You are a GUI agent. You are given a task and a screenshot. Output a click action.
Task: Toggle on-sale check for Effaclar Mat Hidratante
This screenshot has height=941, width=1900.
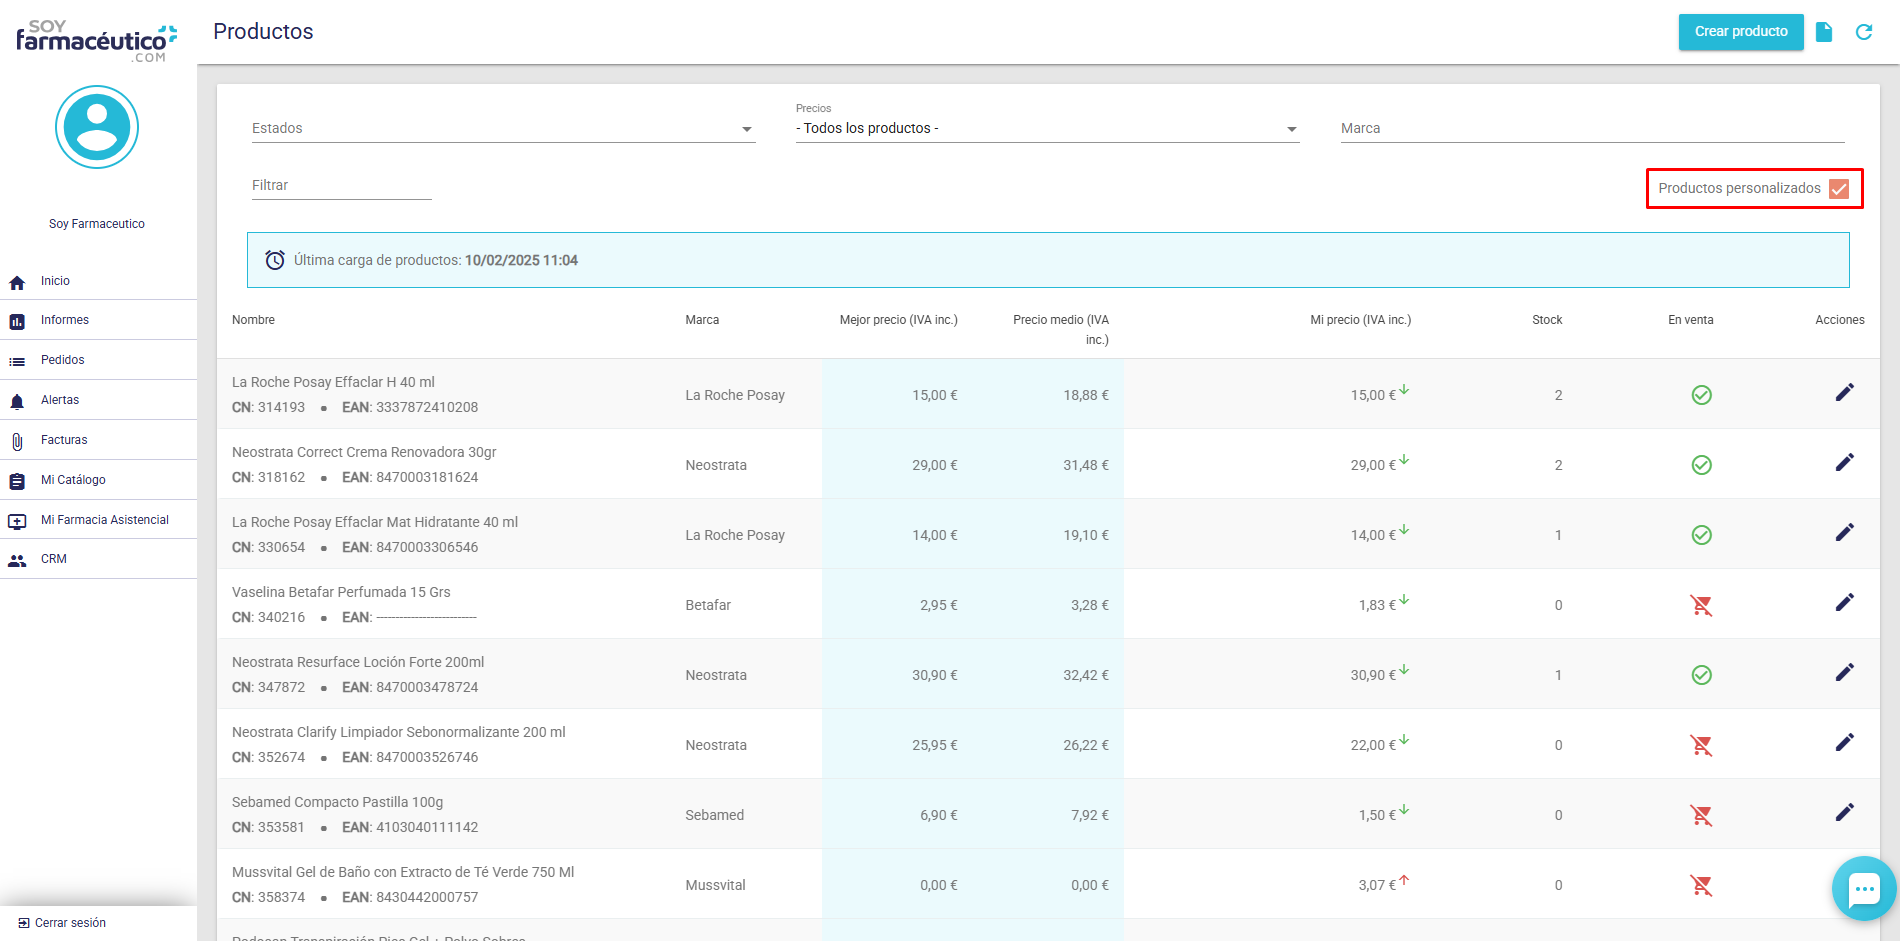coord(1701,535)
